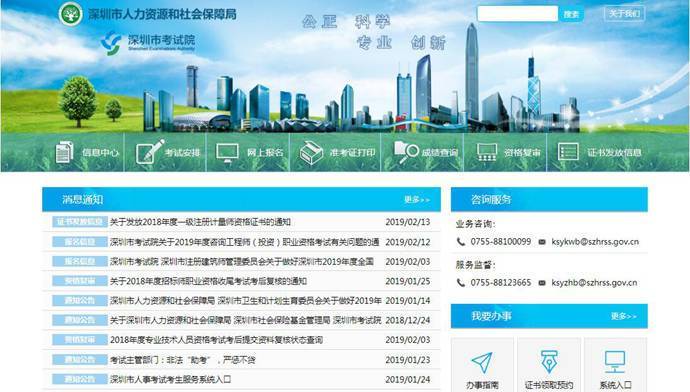The height and width of the screenshot is (392, 690).
Task: Open the 招标师职业资格收尾考试 notice
Action: [208, 281]
